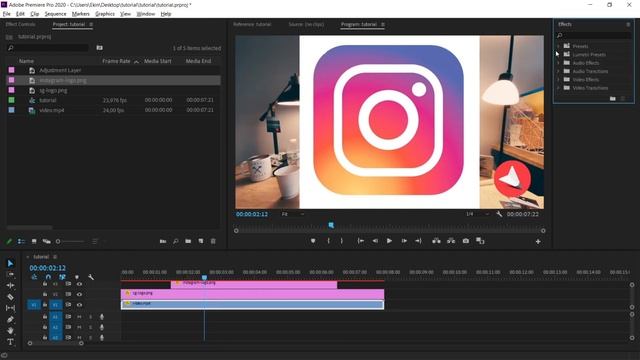Switch Project panel to Freeform View
The height and width of the screenshot is (360, 640).
[x=47, y=242]
